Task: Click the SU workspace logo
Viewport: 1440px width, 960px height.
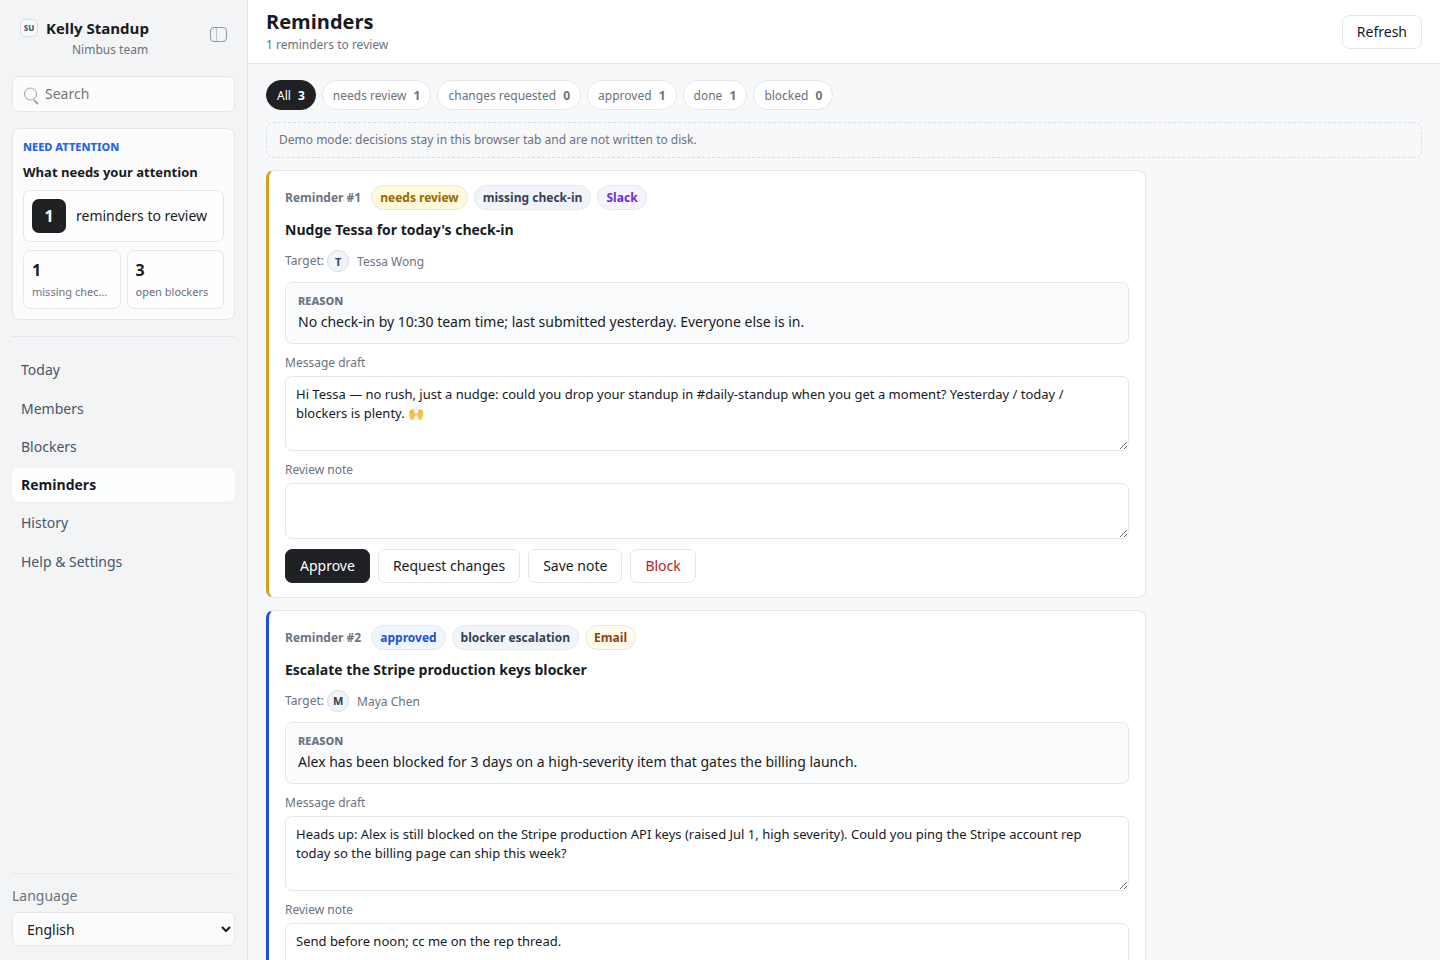Action: [29, 28]
